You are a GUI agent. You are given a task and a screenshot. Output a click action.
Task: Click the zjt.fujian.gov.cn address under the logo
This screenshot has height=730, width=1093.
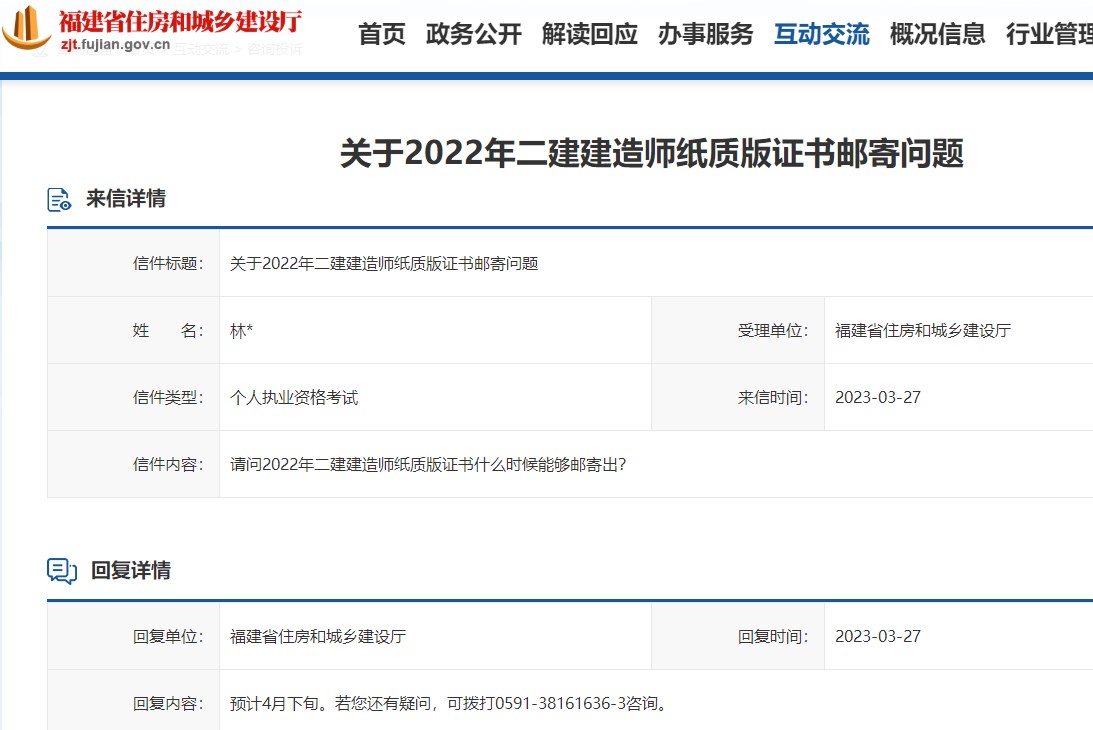click(x=114, y=46)
